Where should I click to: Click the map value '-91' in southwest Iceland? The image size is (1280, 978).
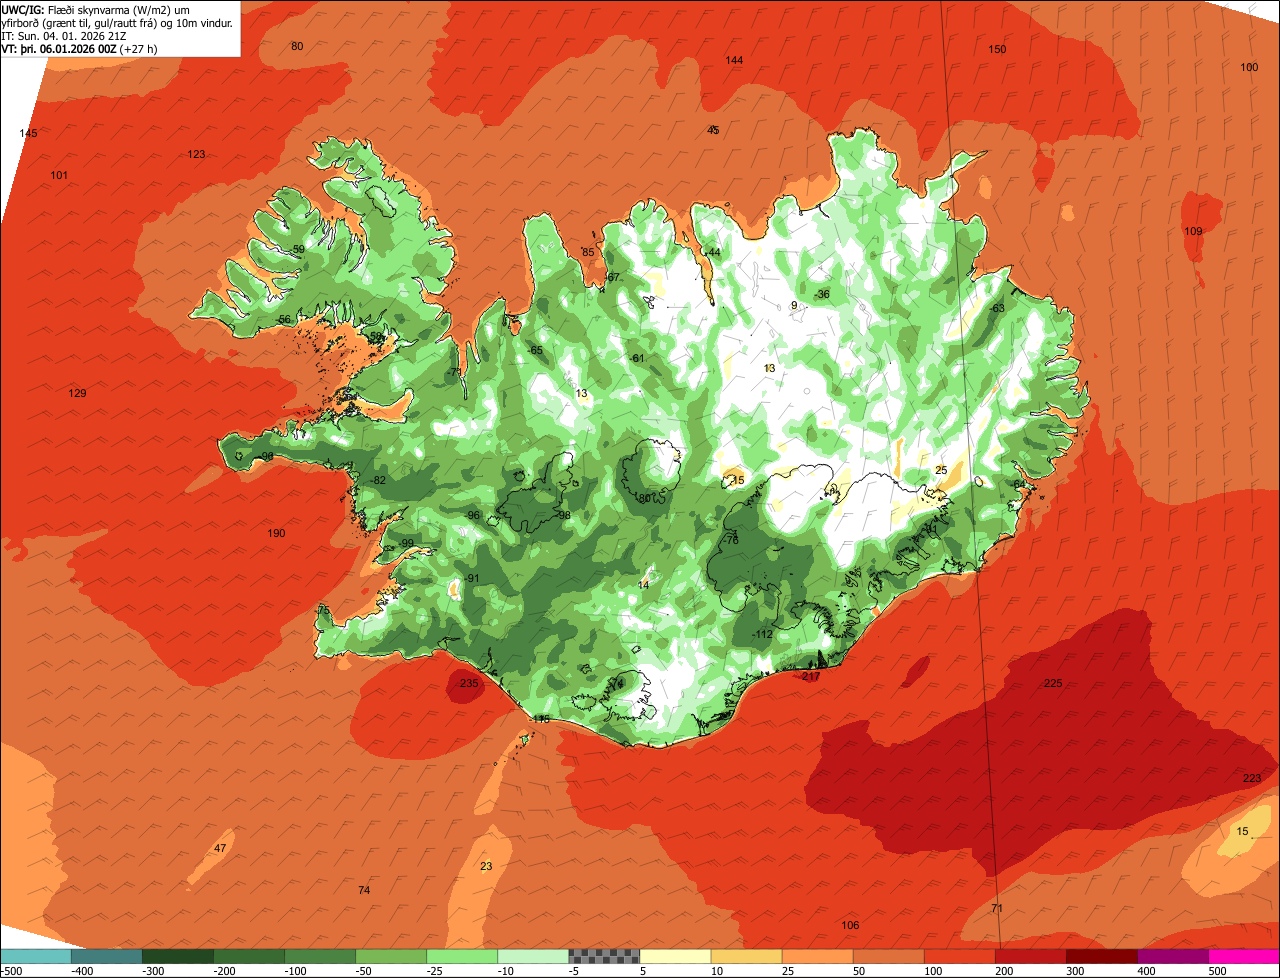tap(472, 579)
